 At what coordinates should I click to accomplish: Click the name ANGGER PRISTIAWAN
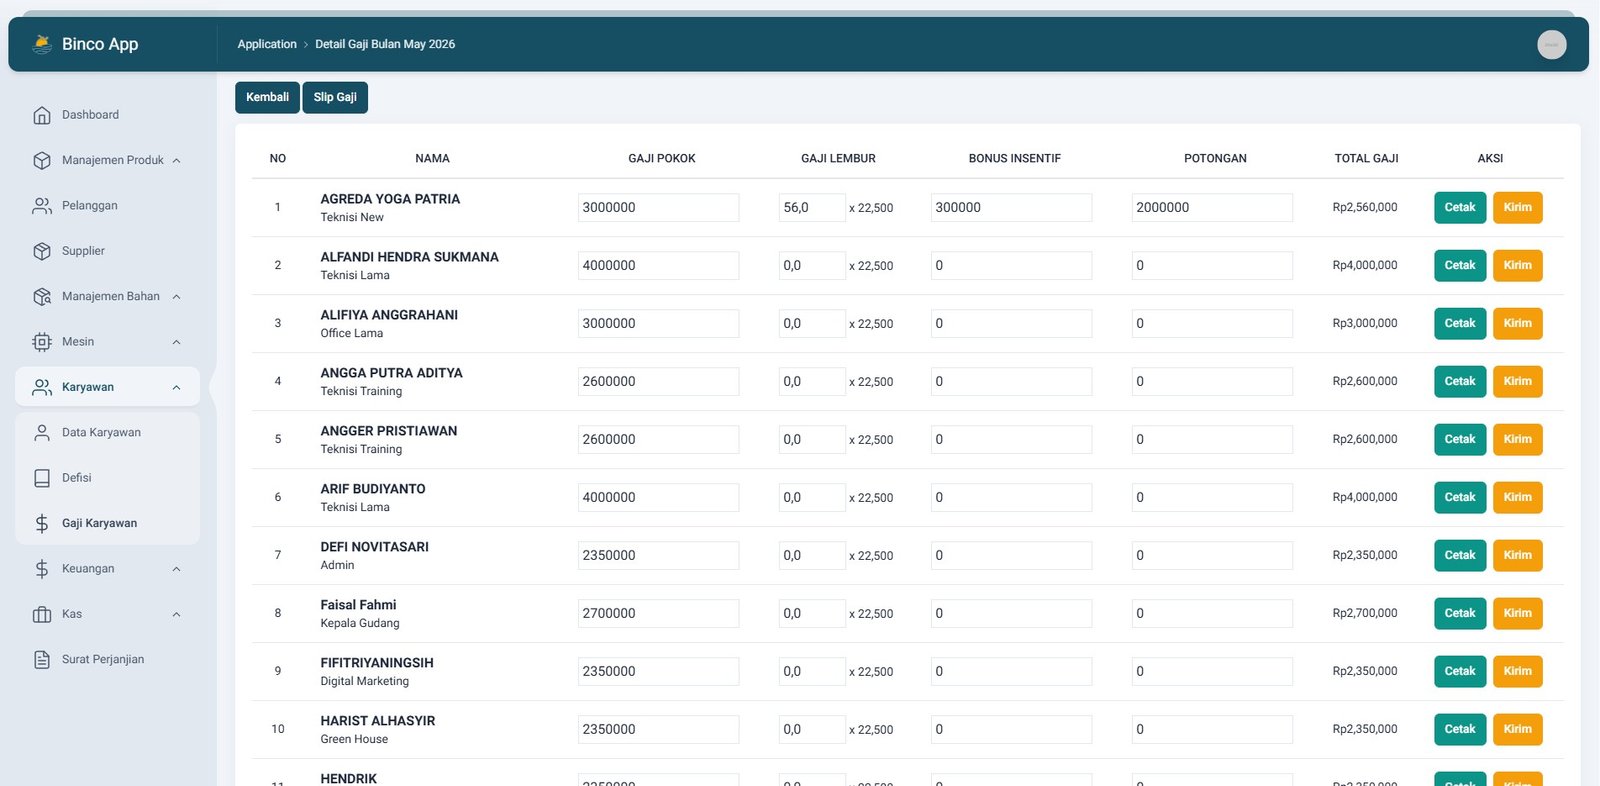pyautogui.click(x=389, y=431)
